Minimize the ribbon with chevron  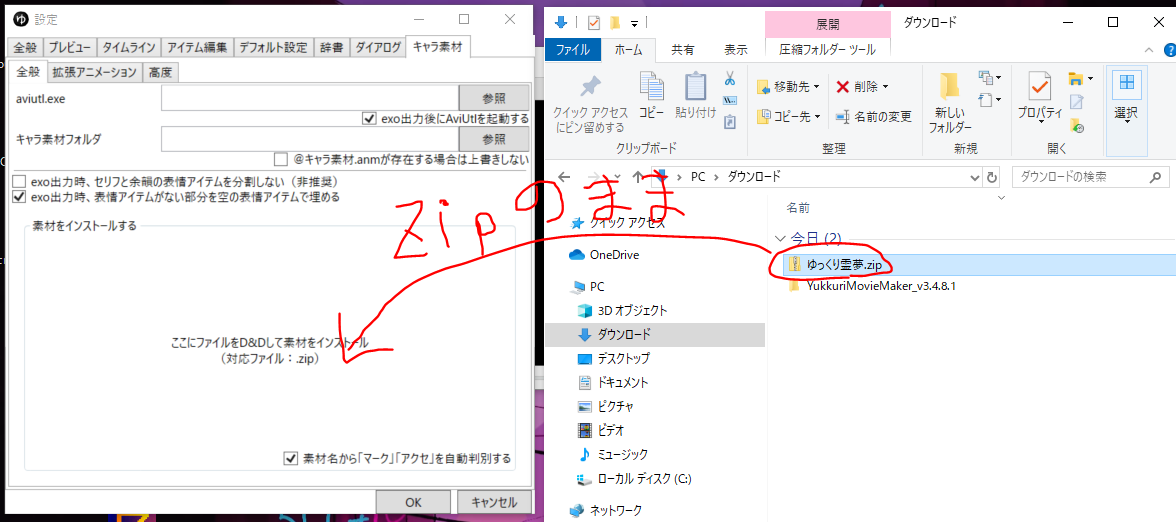[x=1150, y=50]
